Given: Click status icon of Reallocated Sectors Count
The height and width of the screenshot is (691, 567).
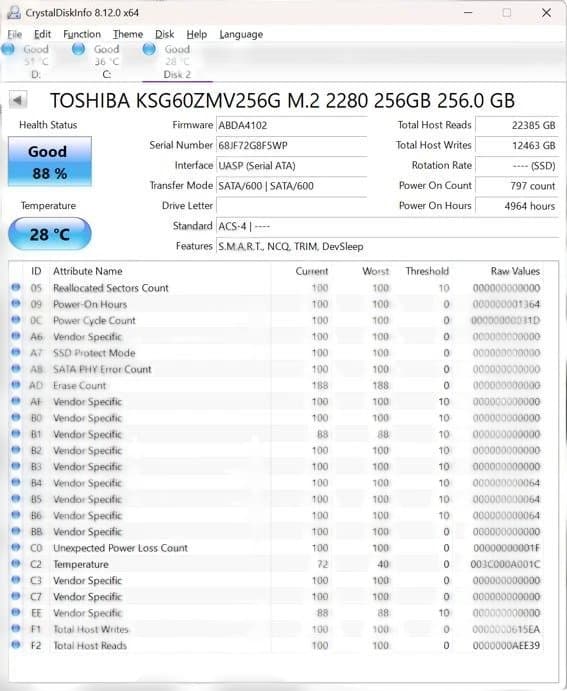Looking at the screenshot, I should point(16,287).
